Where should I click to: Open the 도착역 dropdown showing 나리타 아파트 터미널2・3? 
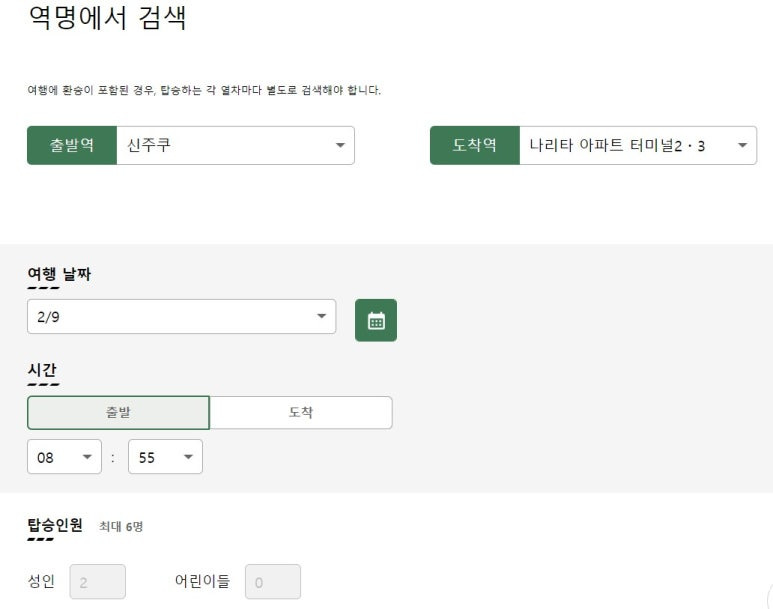pos(638,145)
